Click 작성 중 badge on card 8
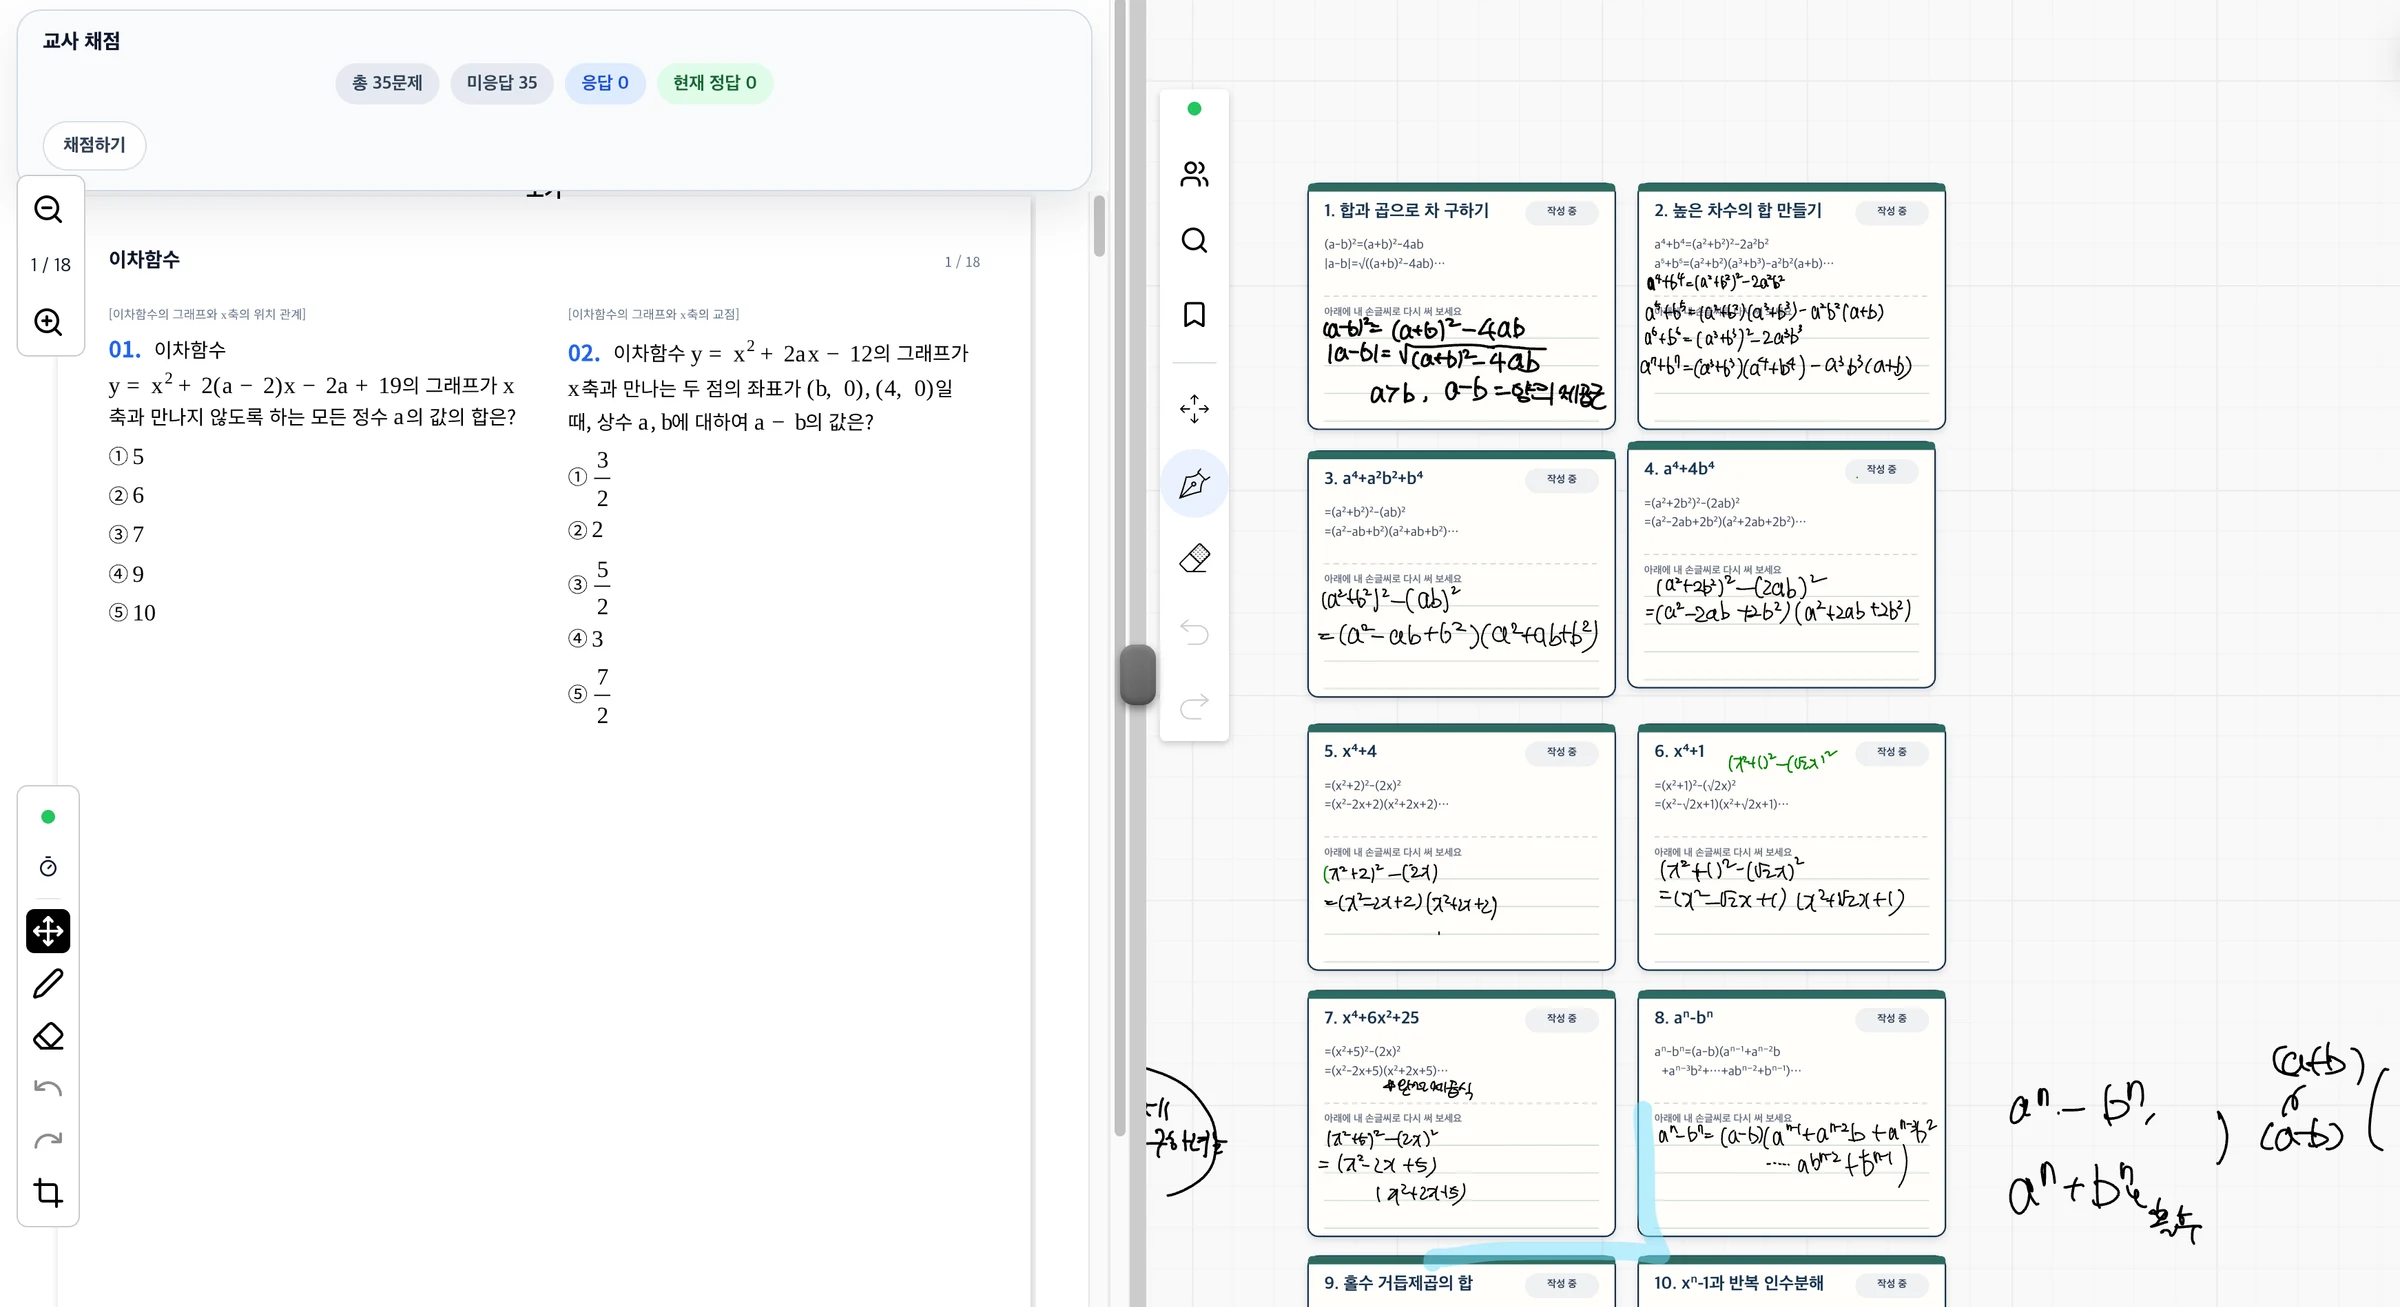The height and width of the screenshot is (1307, 2400). coord(1891,1019)
